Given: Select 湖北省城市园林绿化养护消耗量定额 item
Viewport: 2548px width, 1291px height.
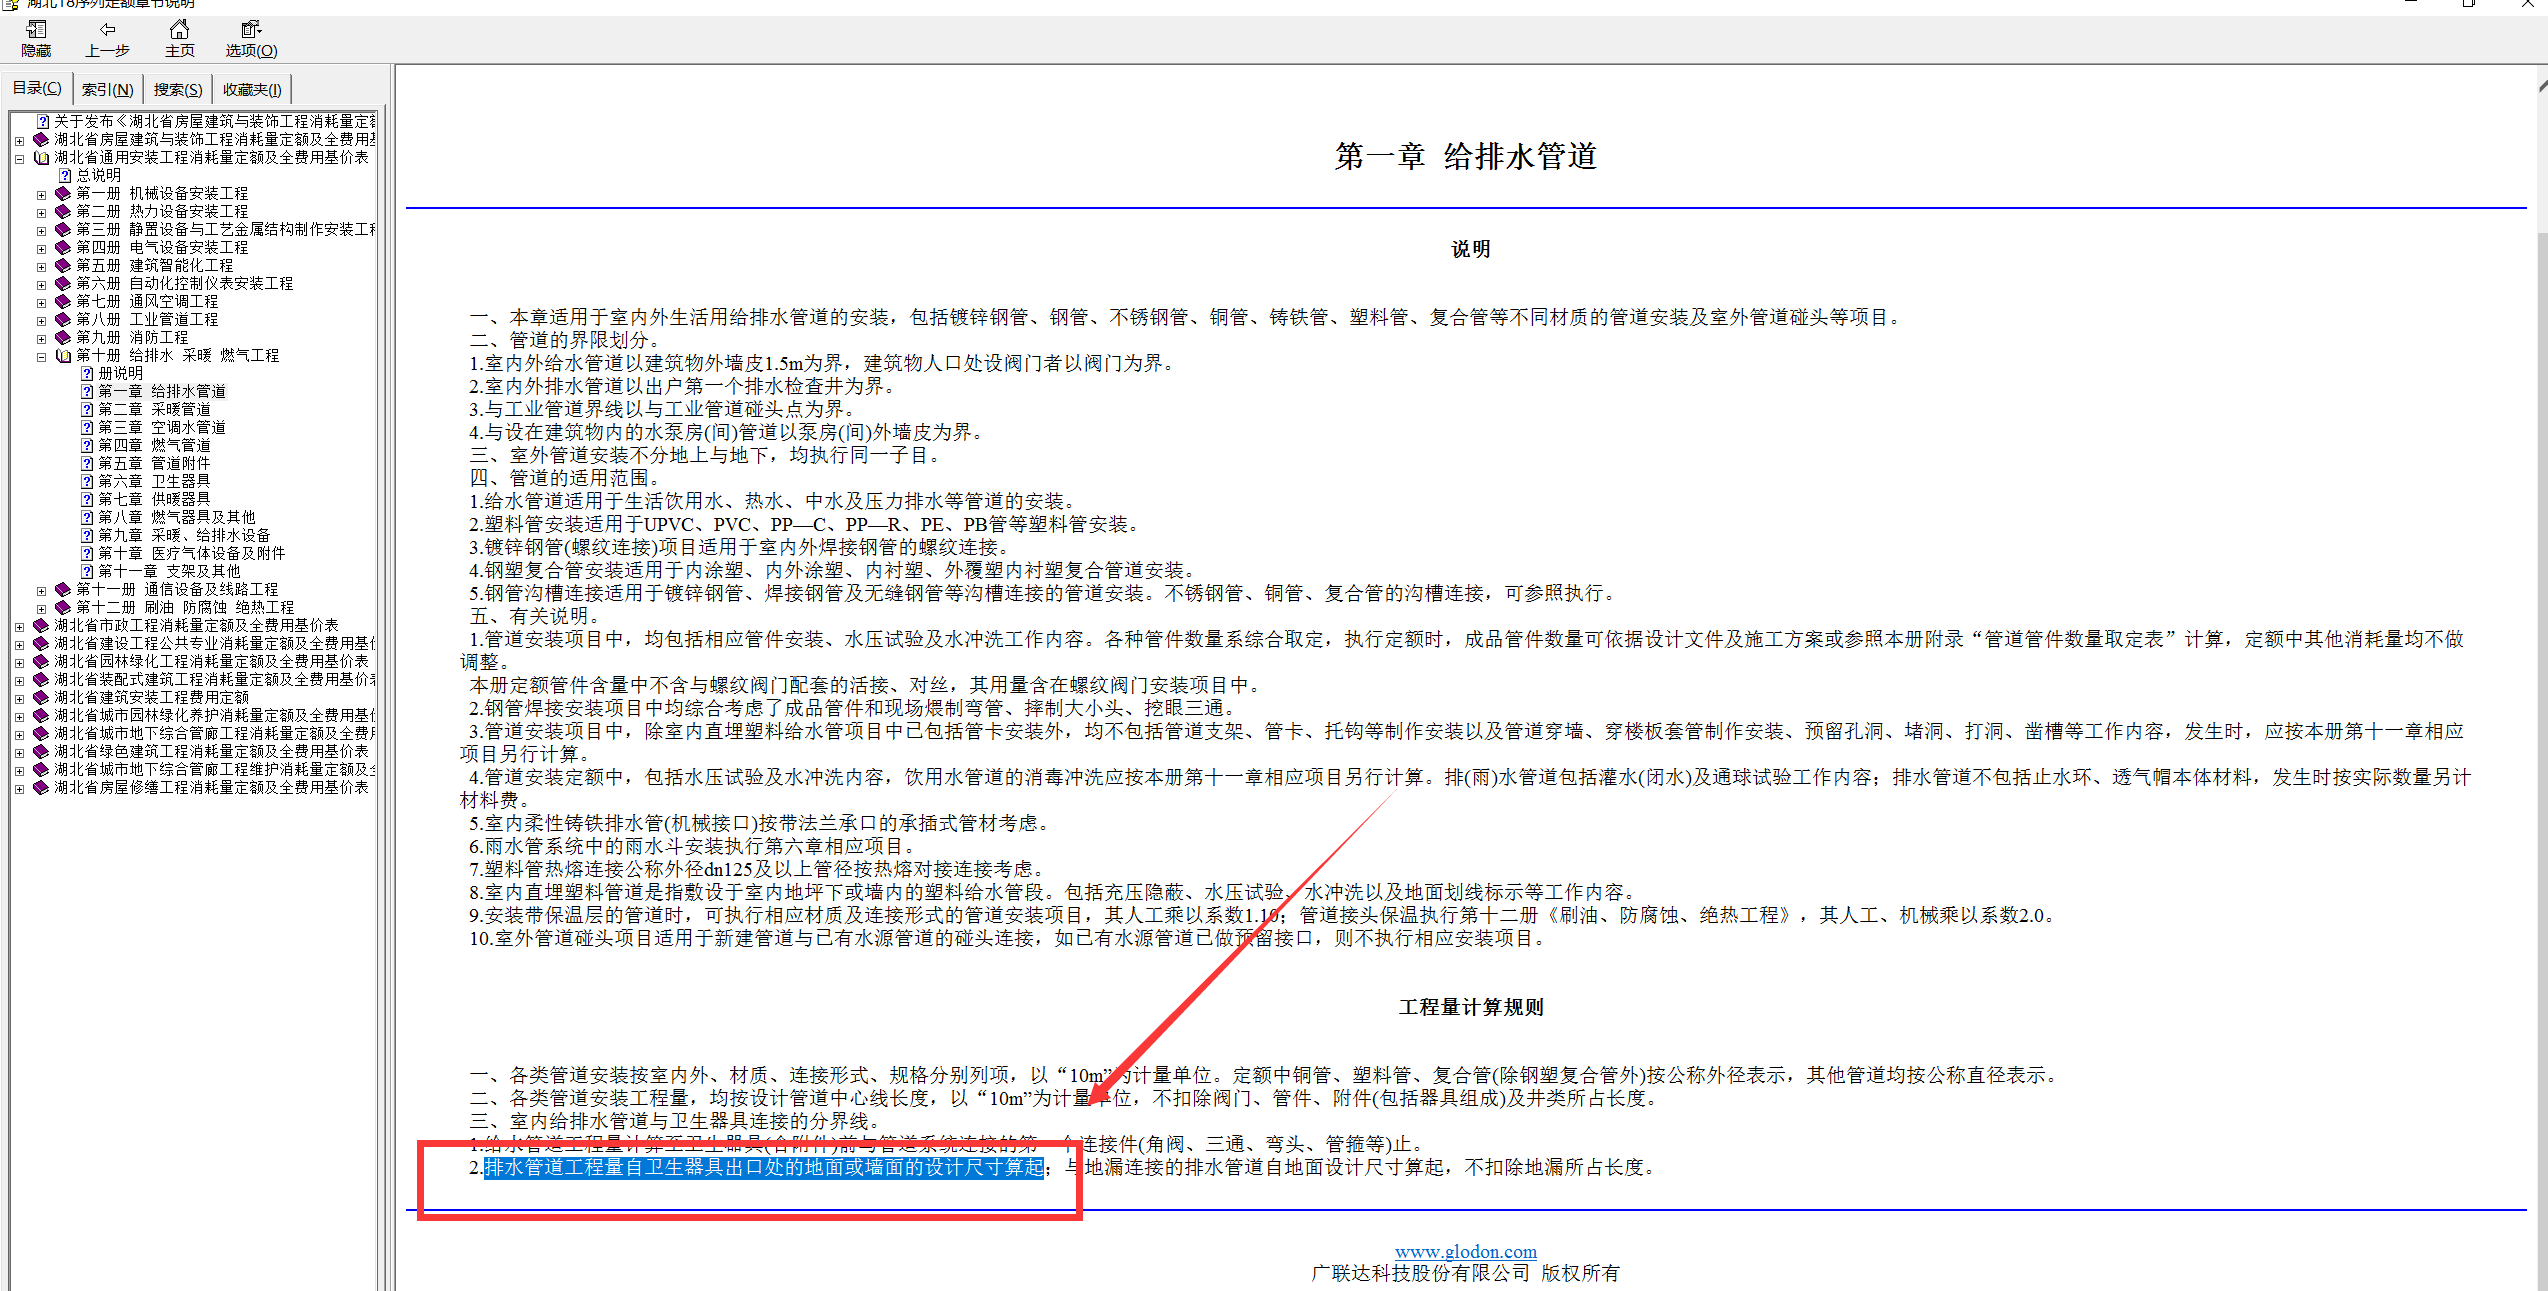Looking at the screenshot, I should [215, 715].
